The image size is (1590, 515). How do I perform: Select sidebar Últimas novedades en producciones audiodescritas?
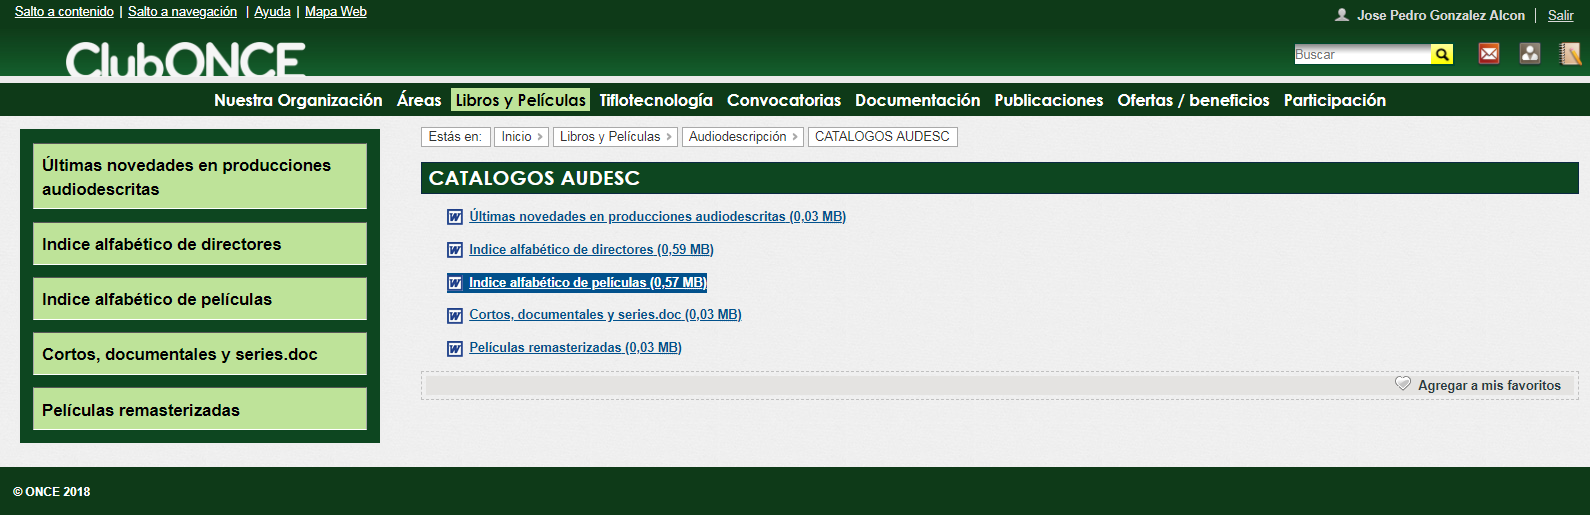click(x=200, y=177)
